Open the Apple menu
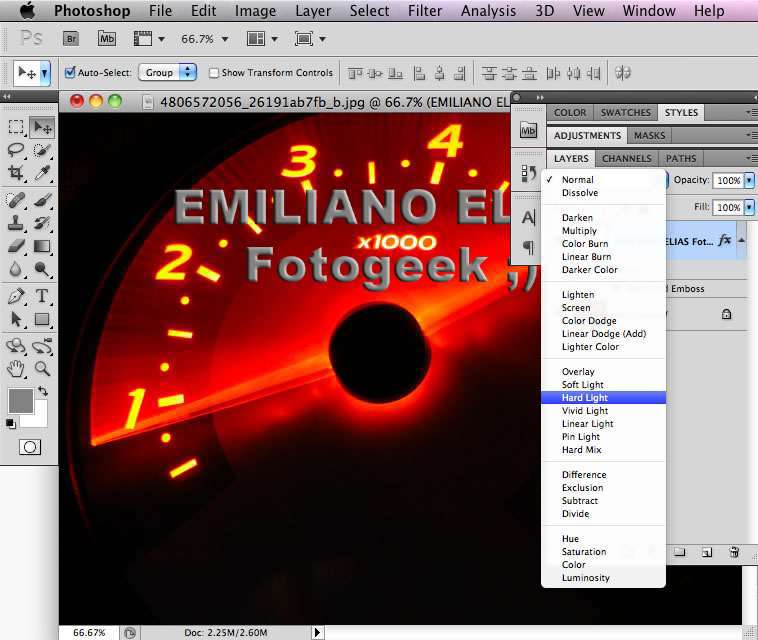Viewport: 758px width, 640px height. (x=28, y=11)
